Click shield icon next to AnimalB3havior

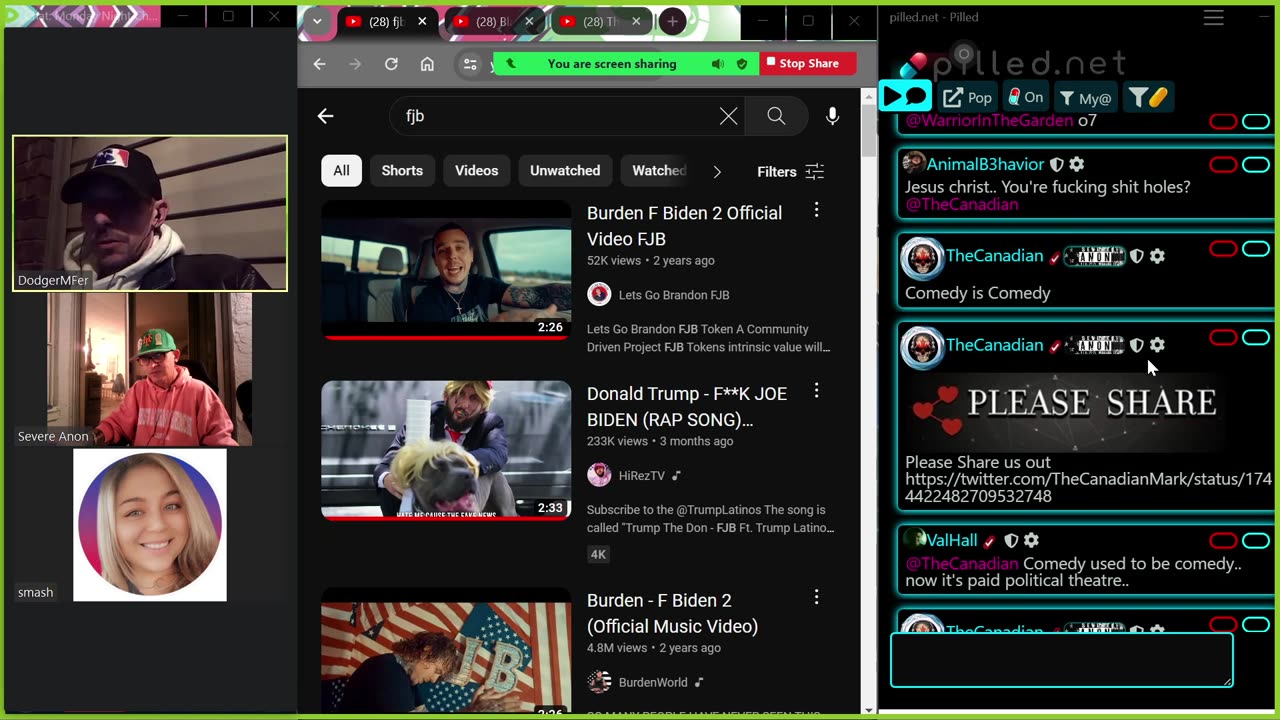click(x=1056, y=164)
